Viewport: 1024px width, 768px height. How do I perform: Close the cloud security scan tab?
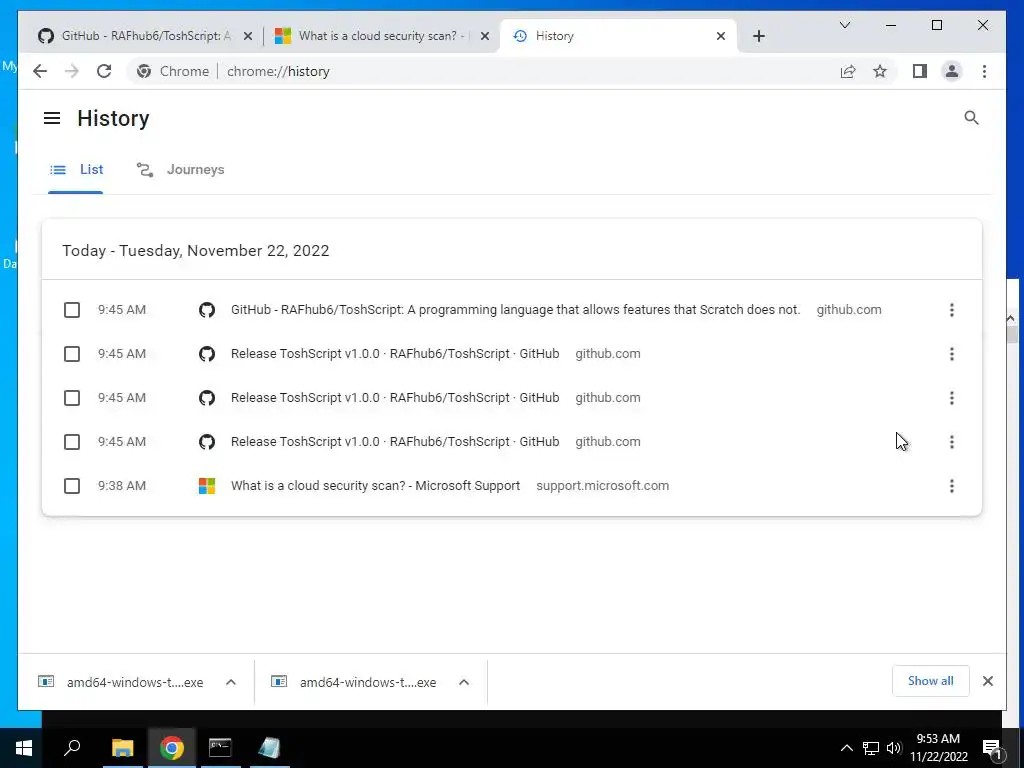485,37
